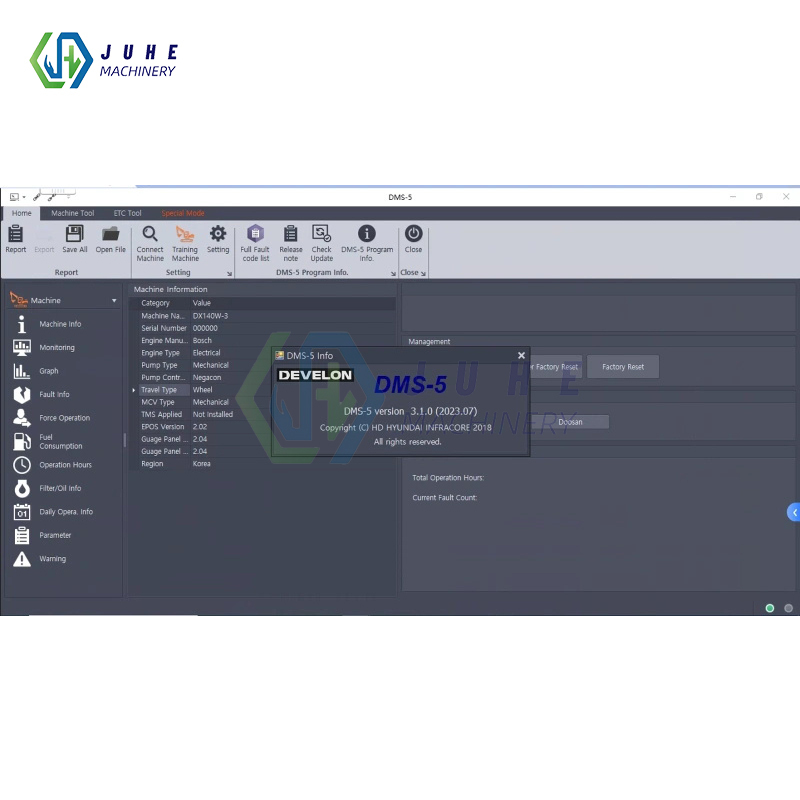Expand the Machine dropdown arrow
Screen dimensions: 800x800
(x=113, y=299)
